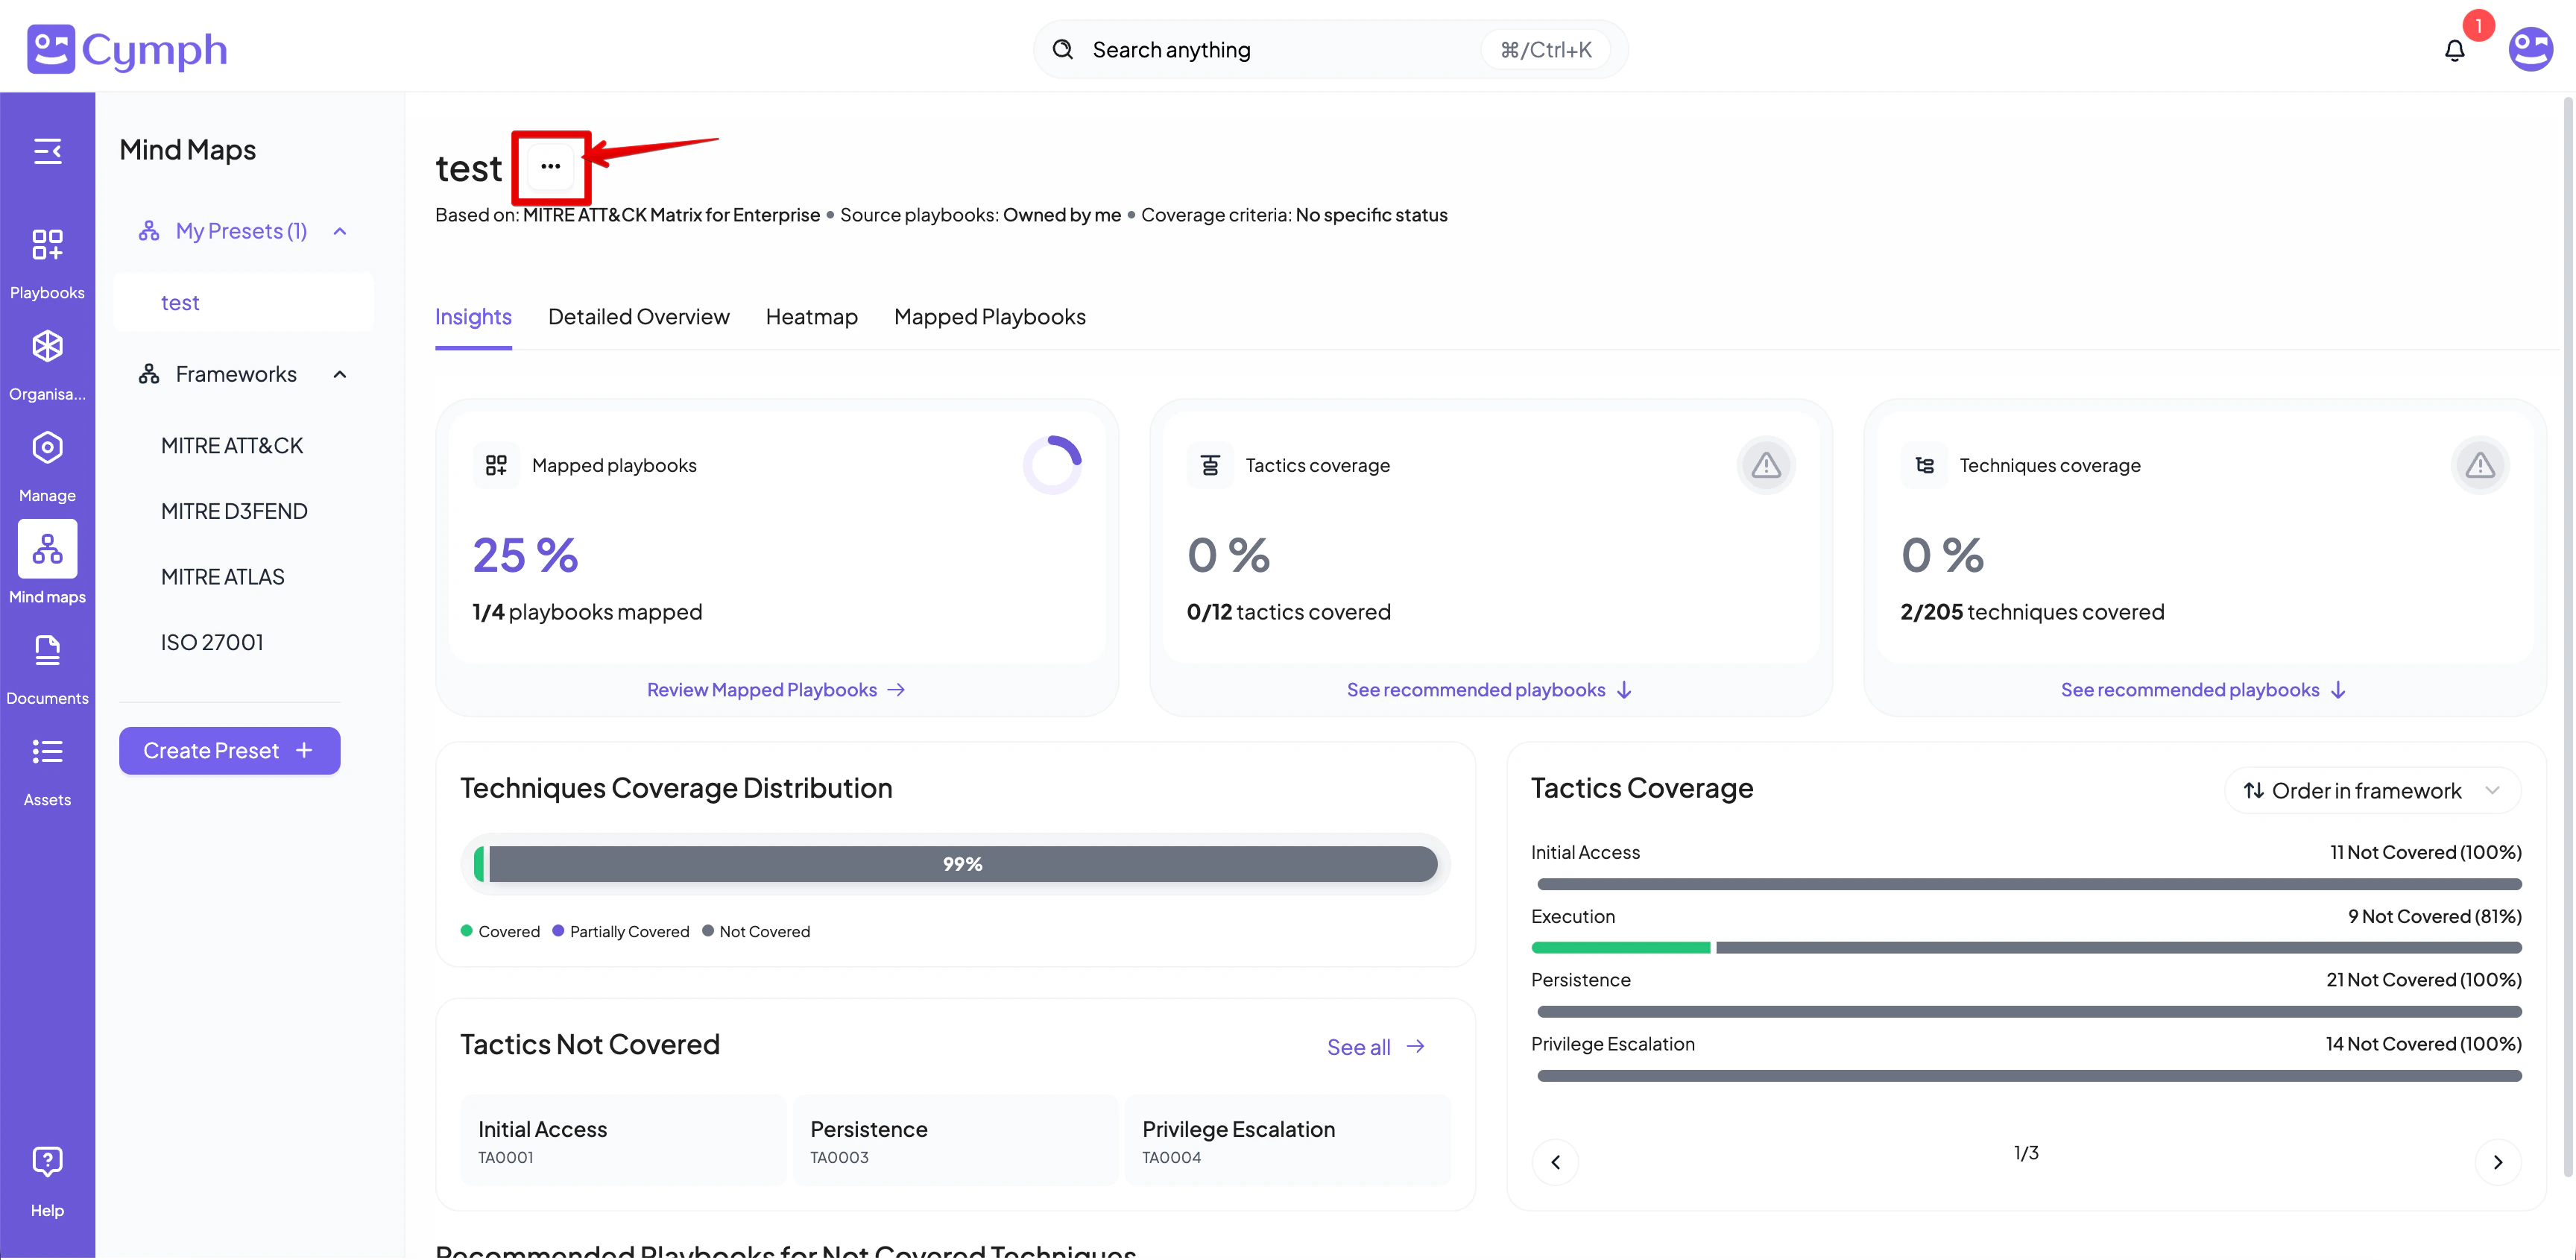Click the Mapped playbooks progress ring

click(x=1052, y=464)
